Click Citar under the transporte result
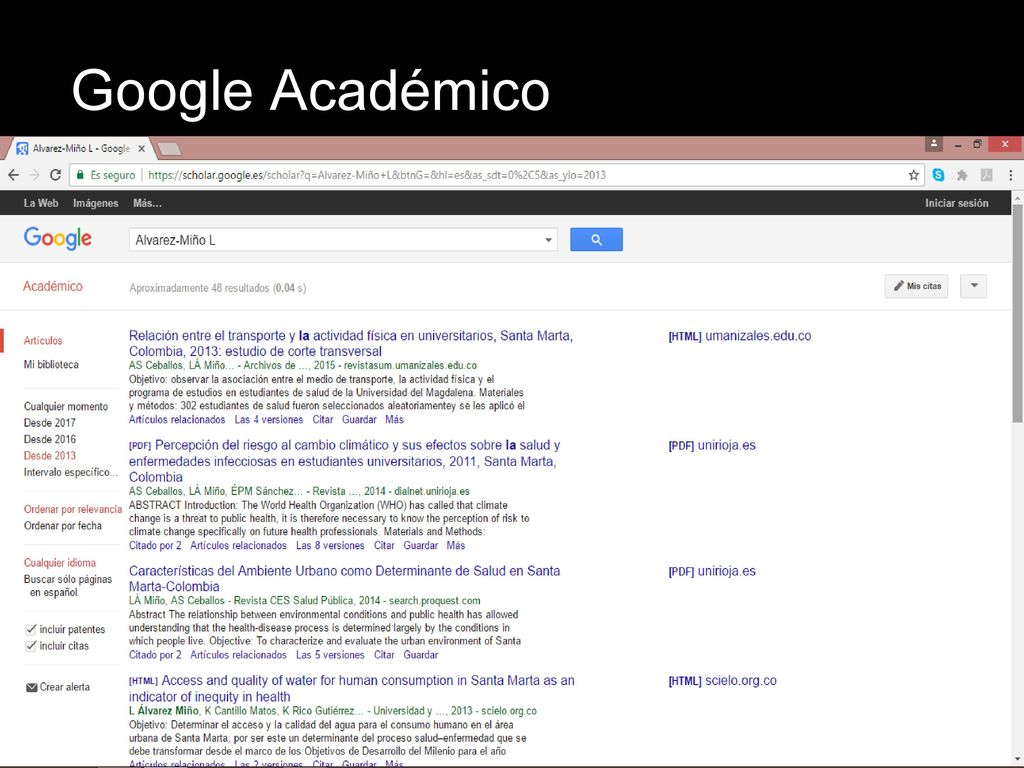The height and width of the screenshot is (768, 1024). coord(323,419)
